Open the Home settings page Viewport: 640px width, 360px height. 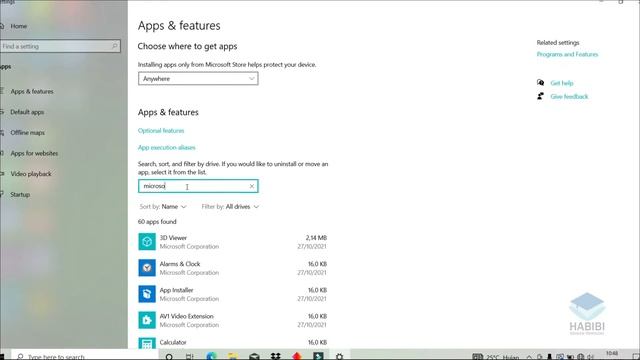tap(18, 26)
